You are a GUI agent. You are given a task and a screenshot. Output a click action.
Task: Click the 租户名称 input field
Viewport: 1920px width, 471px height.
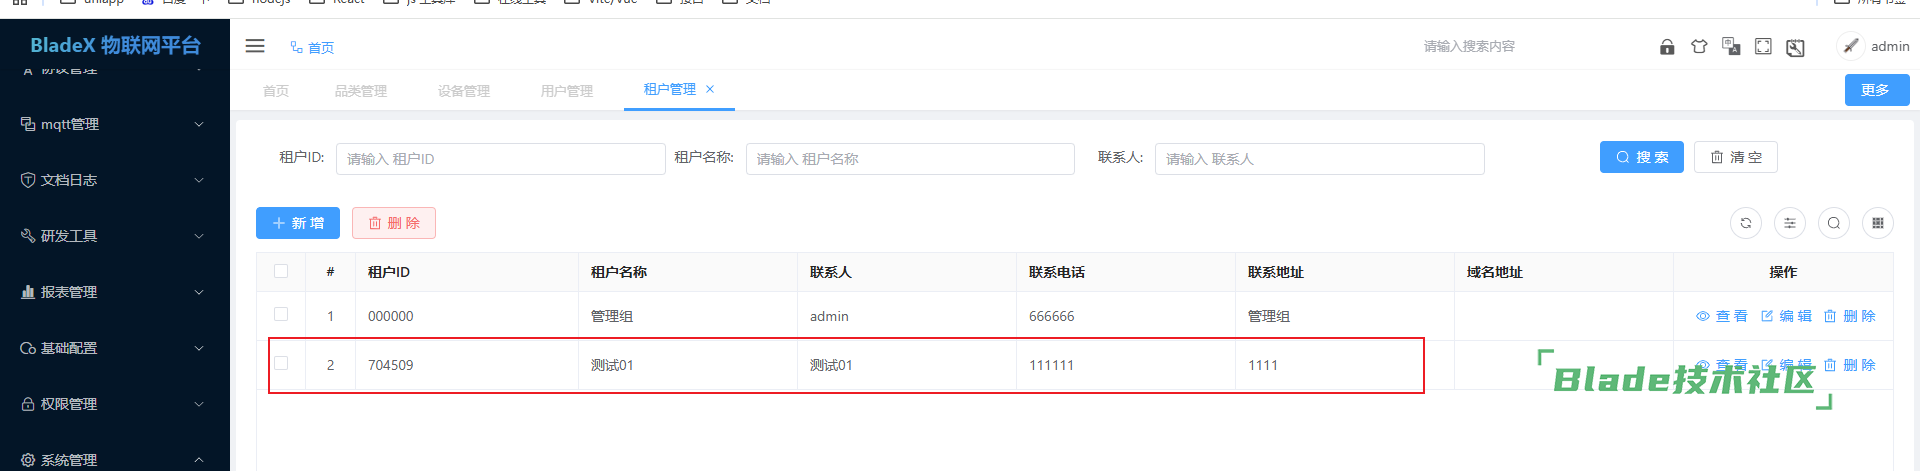910,159
